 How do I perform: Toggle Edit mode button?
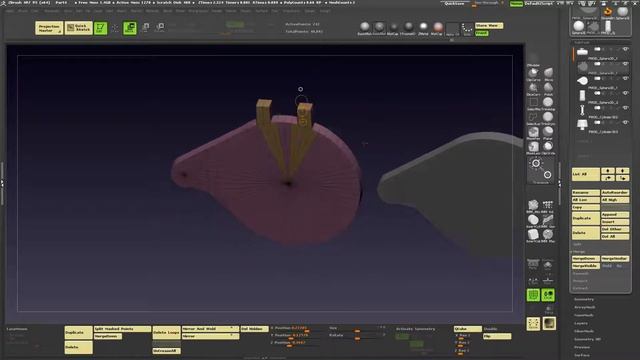[x=100, y=28]
